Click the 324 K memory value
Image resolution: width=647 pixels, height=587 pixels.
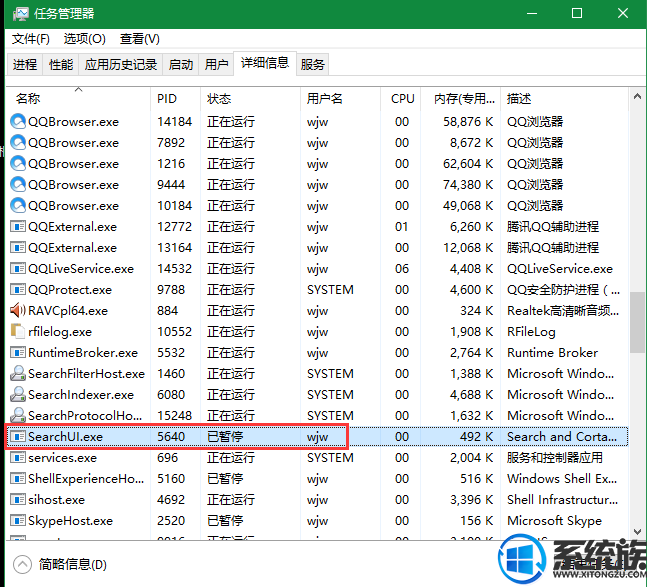click(477, 311)
